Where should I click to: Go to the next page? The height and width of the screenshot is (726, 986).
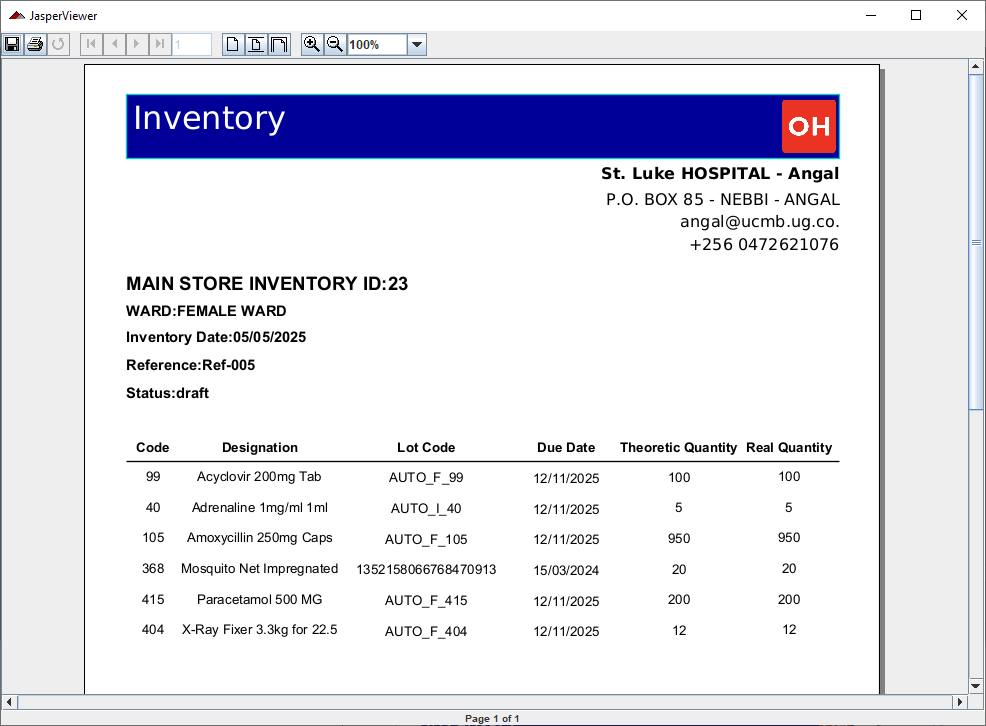point(137,43)
